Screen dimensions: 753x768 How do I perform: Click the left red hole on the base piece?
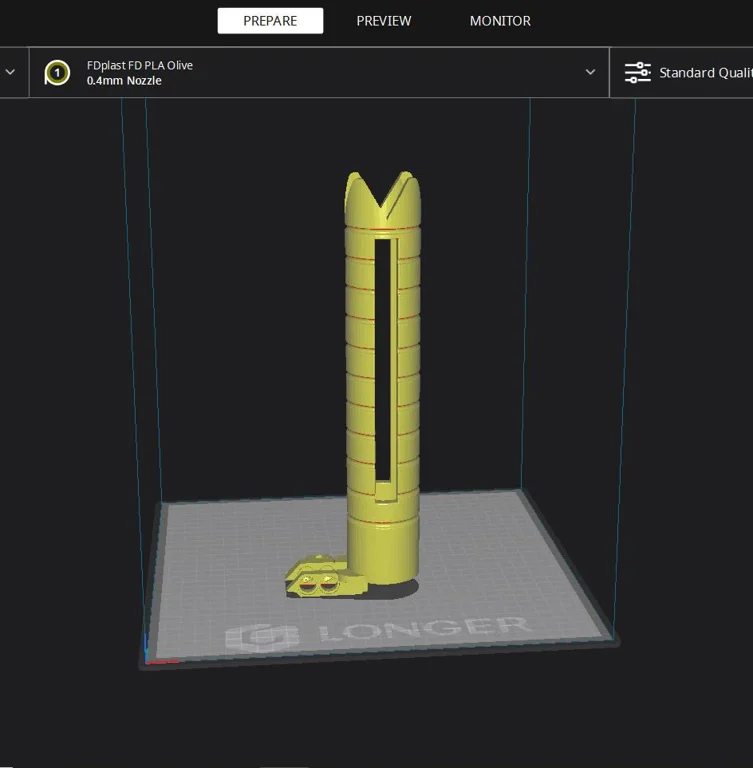[311, 589]
